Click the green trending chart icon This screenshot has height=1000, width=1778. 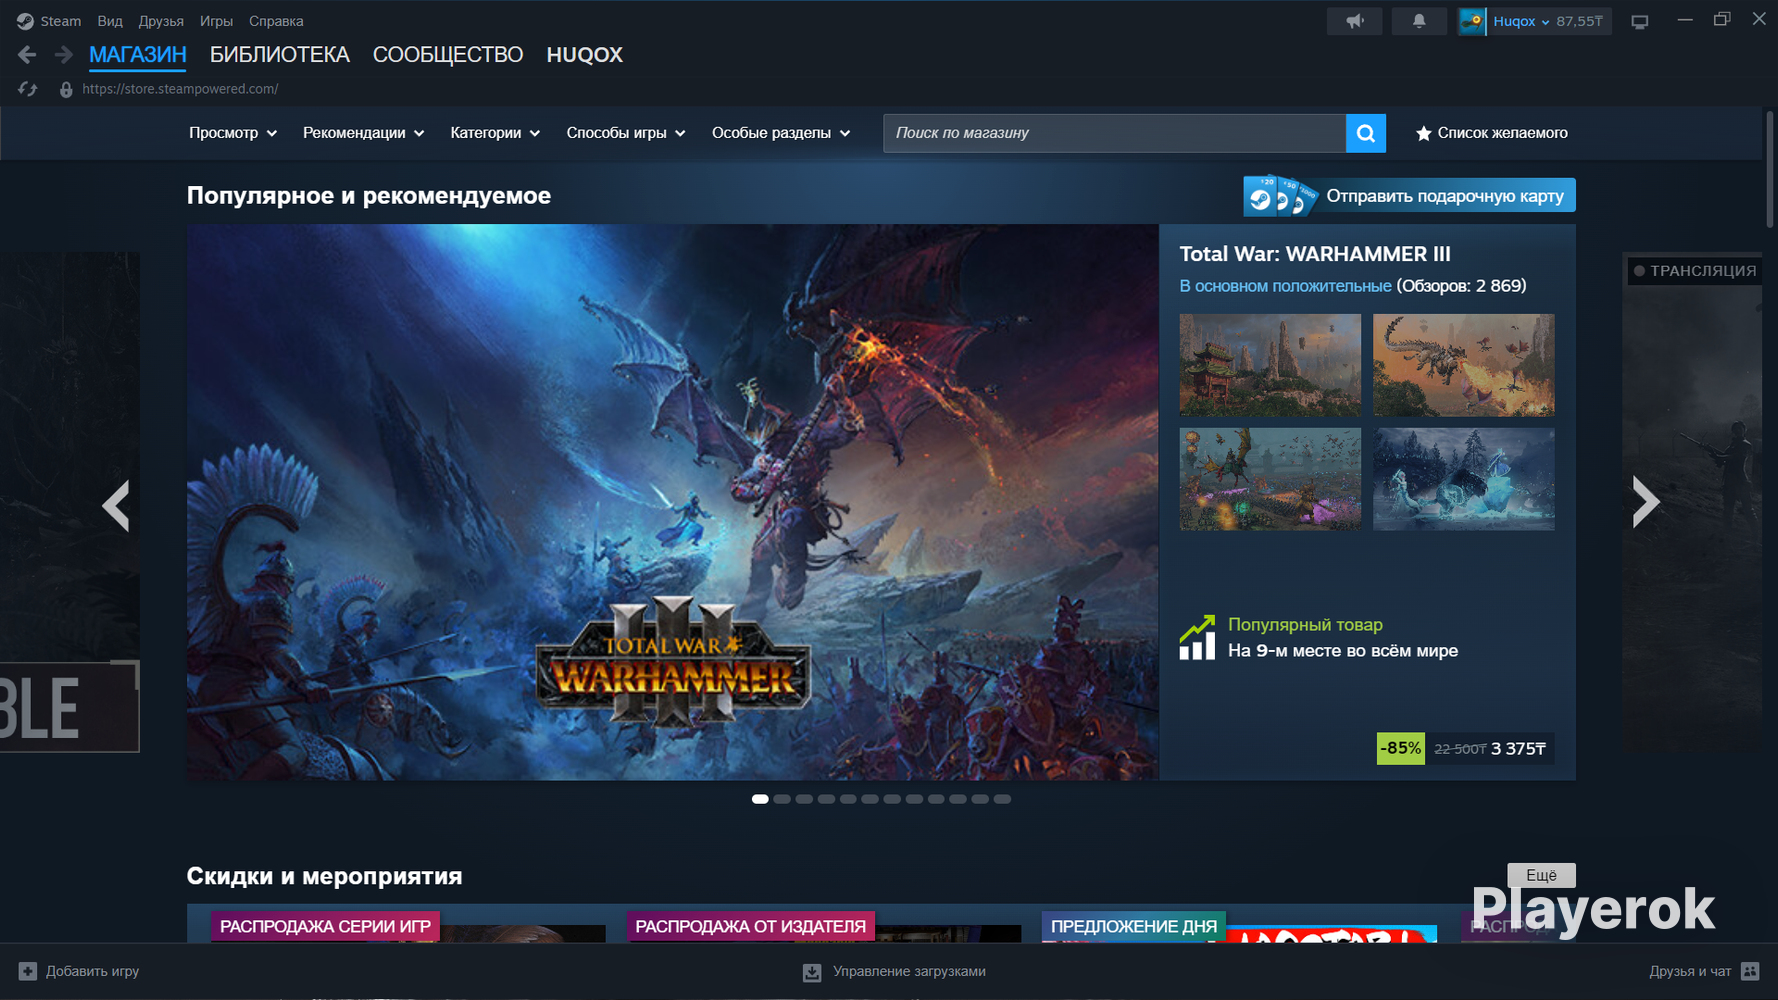(1197, 637)
